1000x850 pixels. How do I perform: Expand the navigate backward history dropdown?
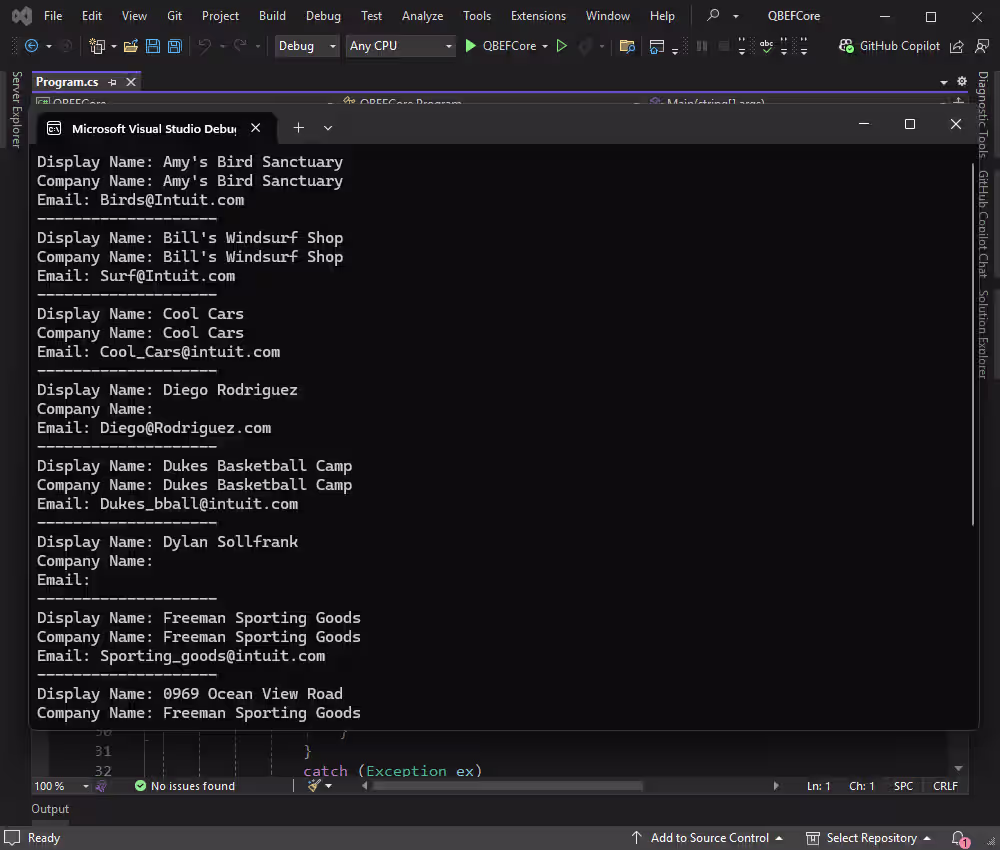click(x=48, y=46)
